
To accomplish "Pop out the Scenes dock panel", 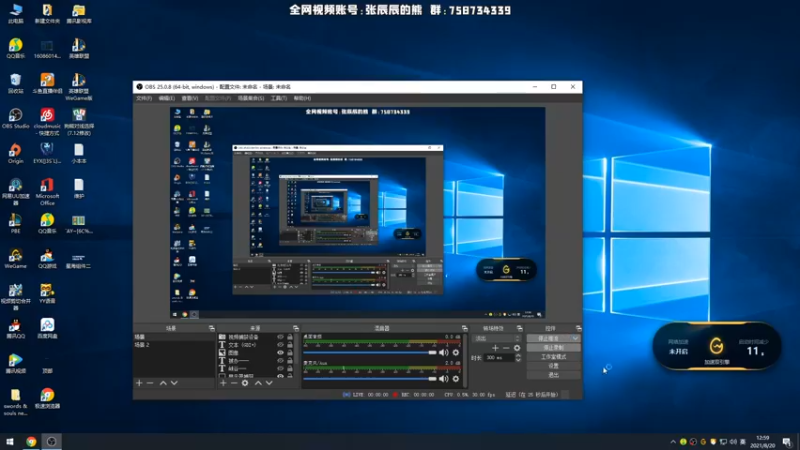I will click(x=212, y=329).
